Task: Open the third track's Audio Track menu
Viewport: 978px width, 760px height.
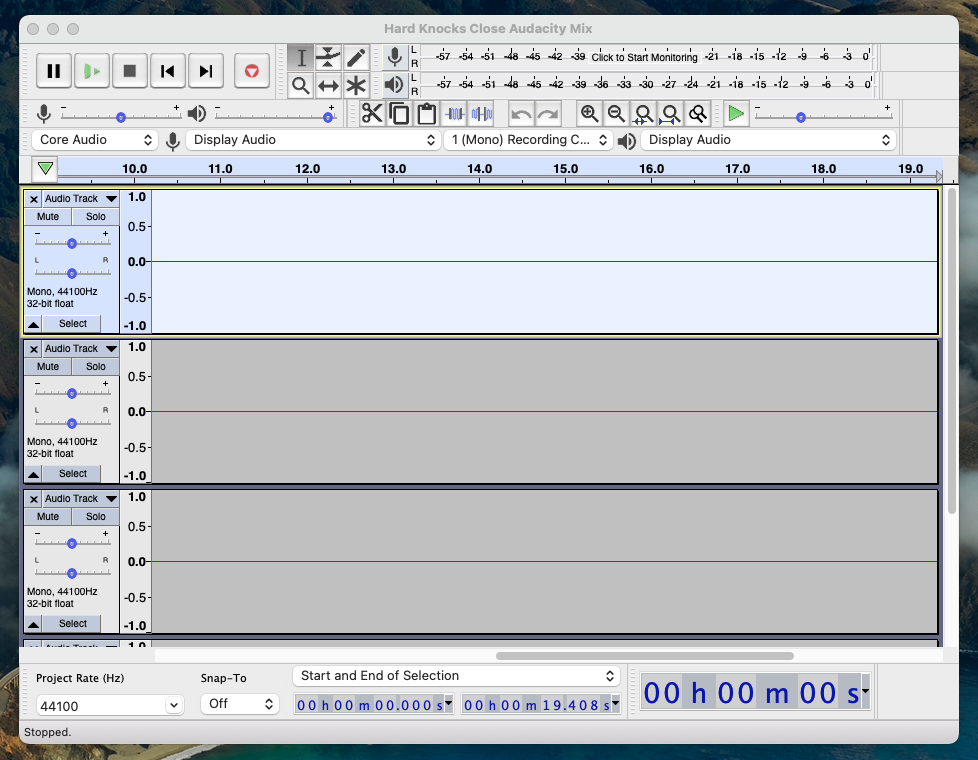Action: click(80, 499)
